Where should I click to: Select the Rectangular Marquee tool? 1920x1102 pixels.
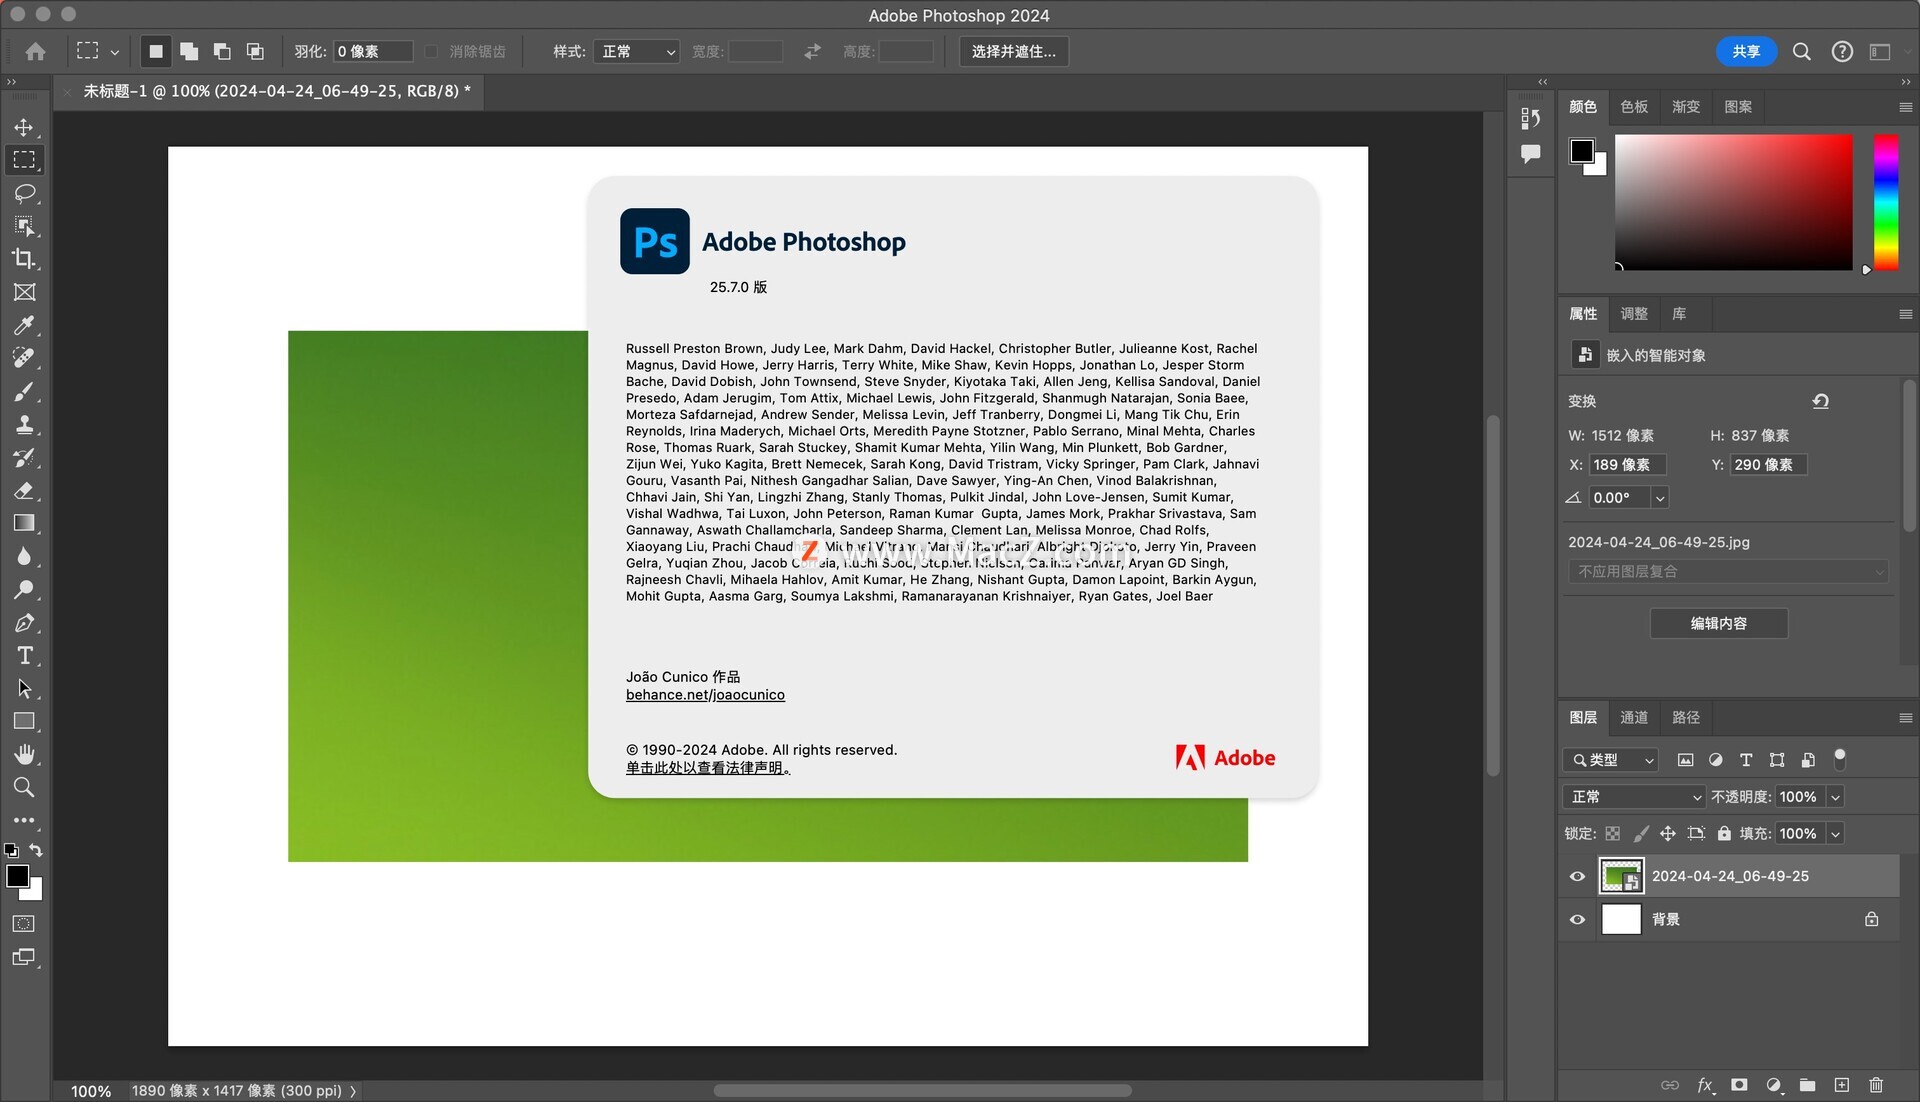click(x=24, y=160)
